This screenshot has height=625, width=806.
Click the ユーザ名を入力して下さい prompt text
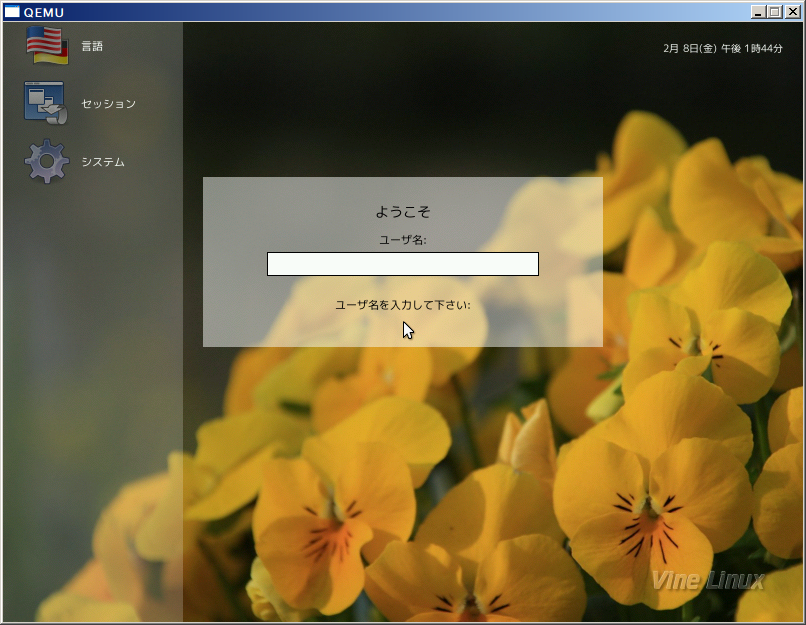click(403, 305)
